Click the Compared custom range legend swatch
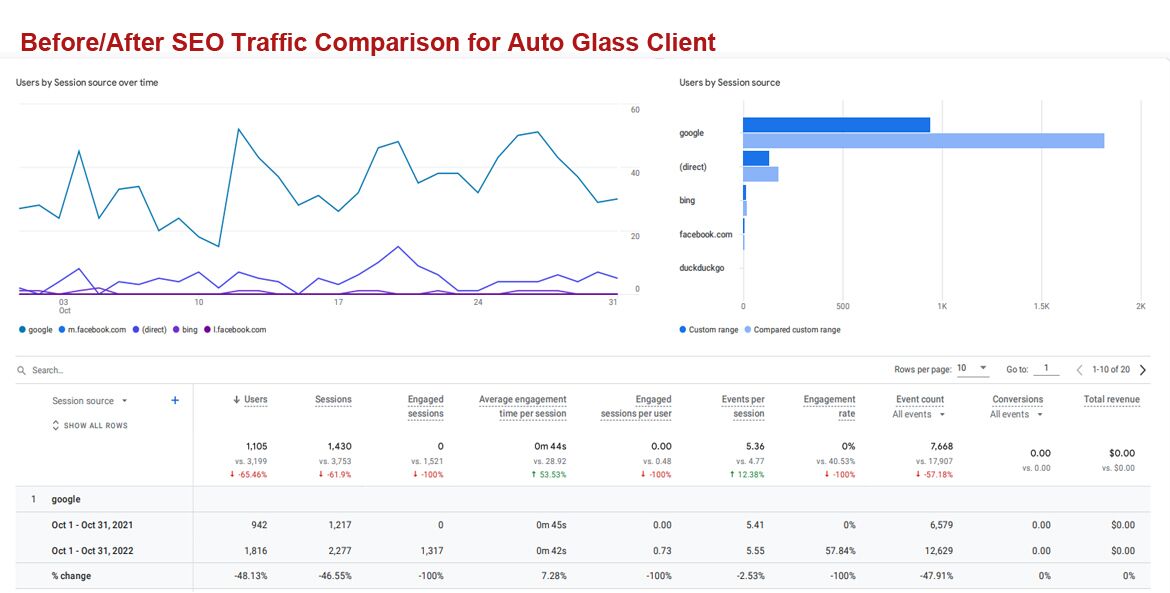Viewport: 1170px width, 593px height. [x=748, y=329]
